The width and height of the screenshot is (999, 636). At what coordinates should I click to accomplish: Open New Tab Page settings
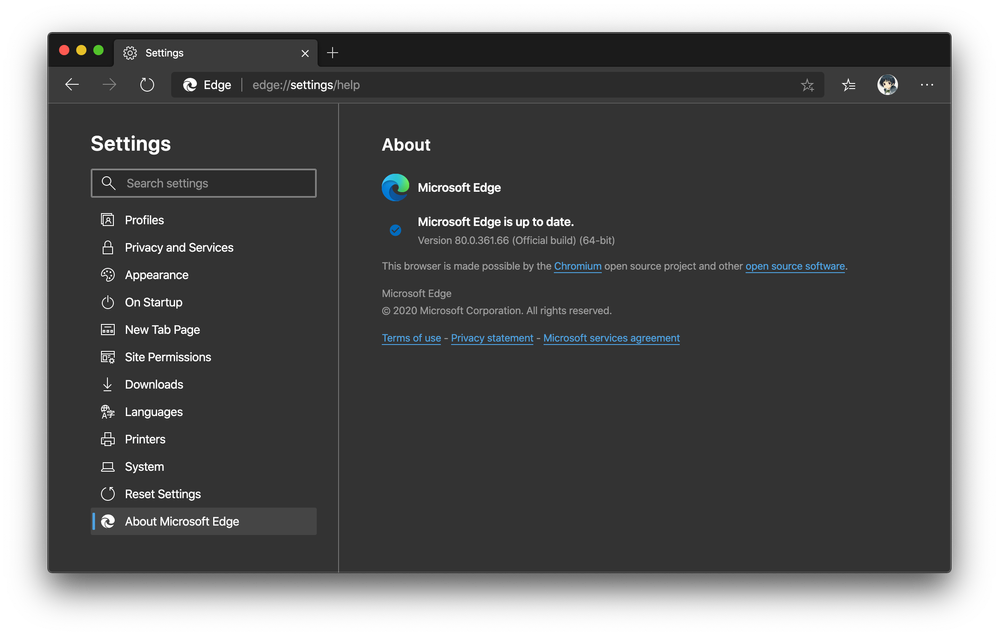click(x=204, y=329)
